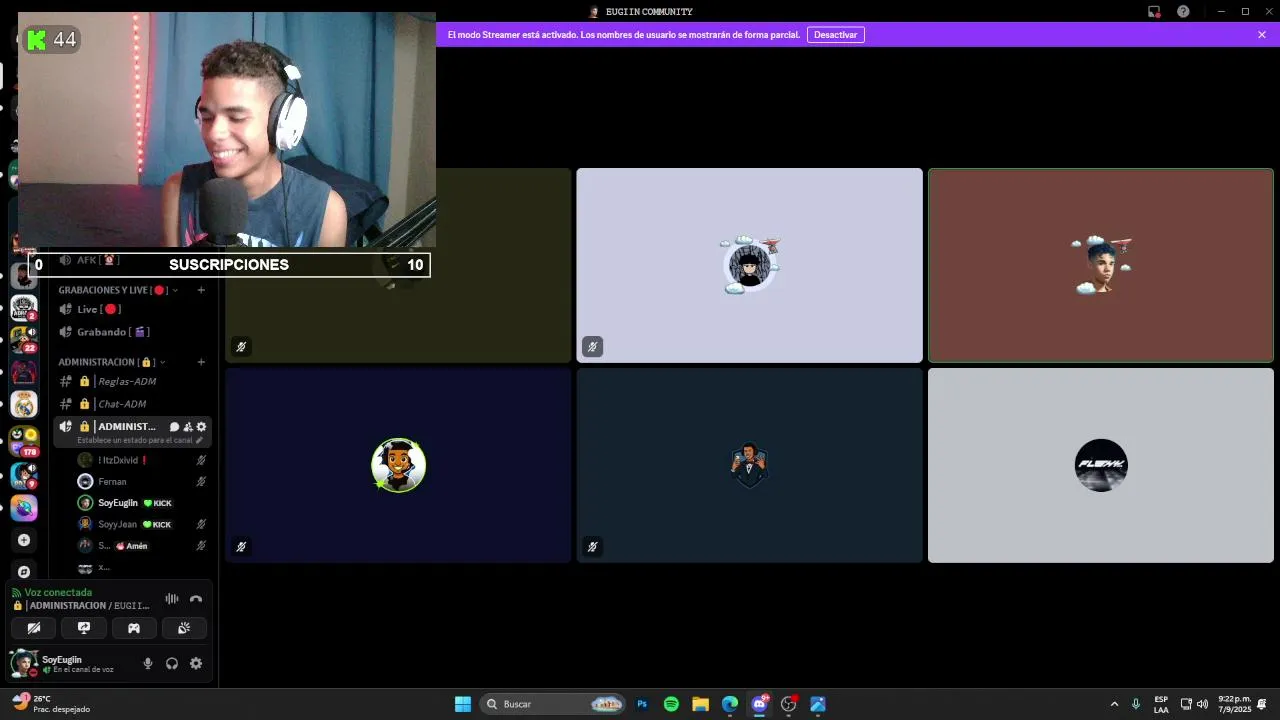Image resolution: width=1280 pixels, height=720 pixels.
Task: Open the Reglas-ADM text channel
Action: tap(132, 381)
